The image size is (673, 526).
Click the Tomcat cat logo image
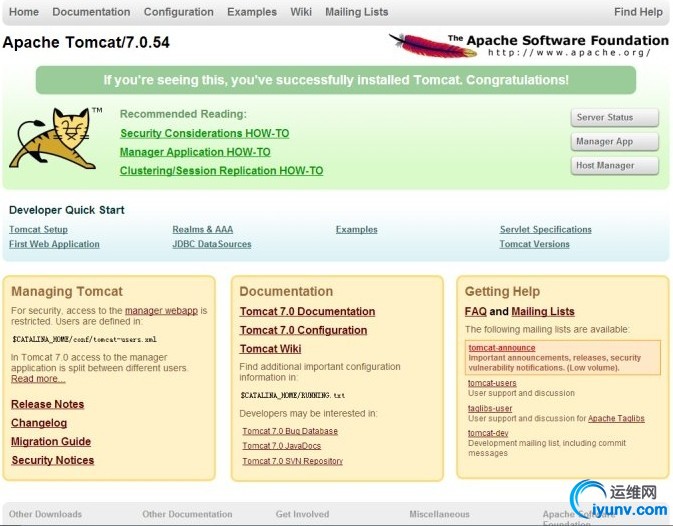click(55, 138)
